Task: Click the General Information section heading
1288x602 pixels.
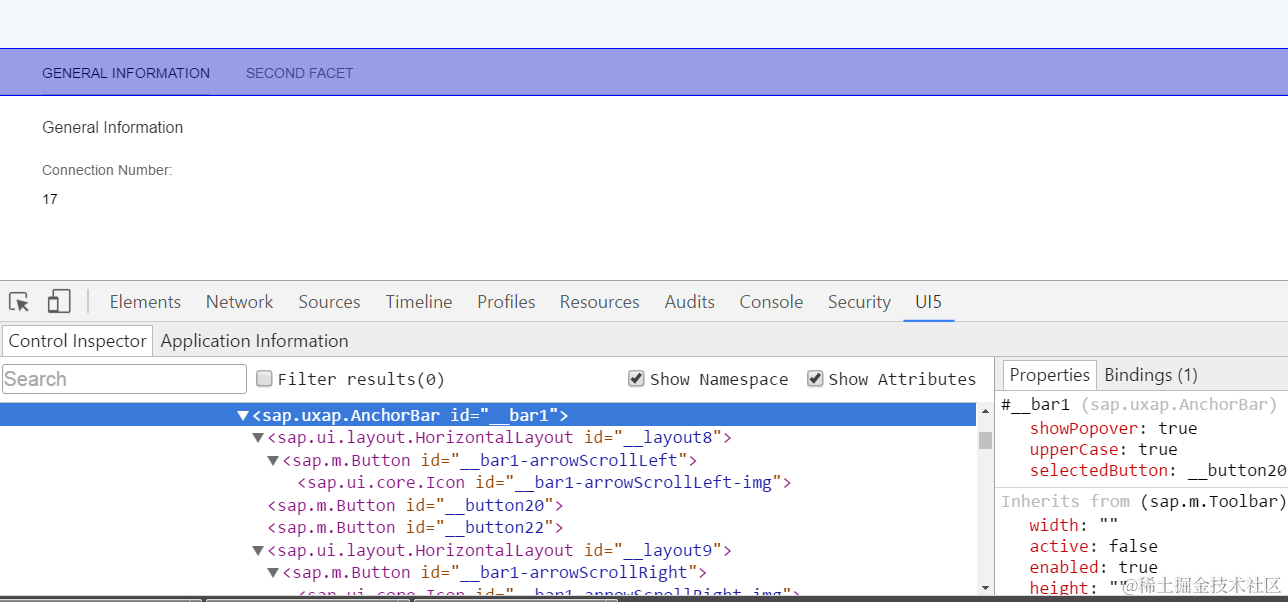Action: [113, 127]
